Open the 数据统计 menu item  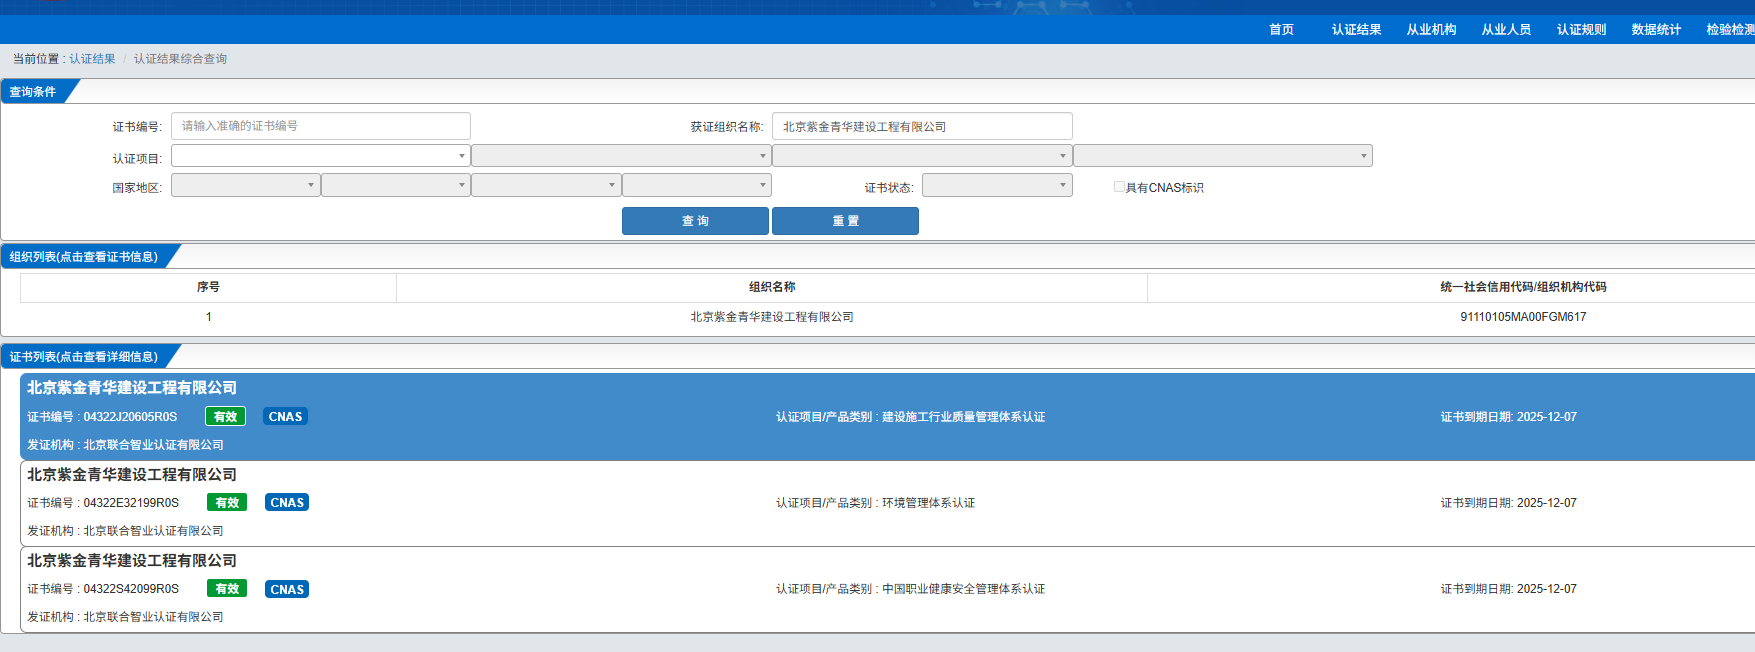click(x=1656, y=30)
